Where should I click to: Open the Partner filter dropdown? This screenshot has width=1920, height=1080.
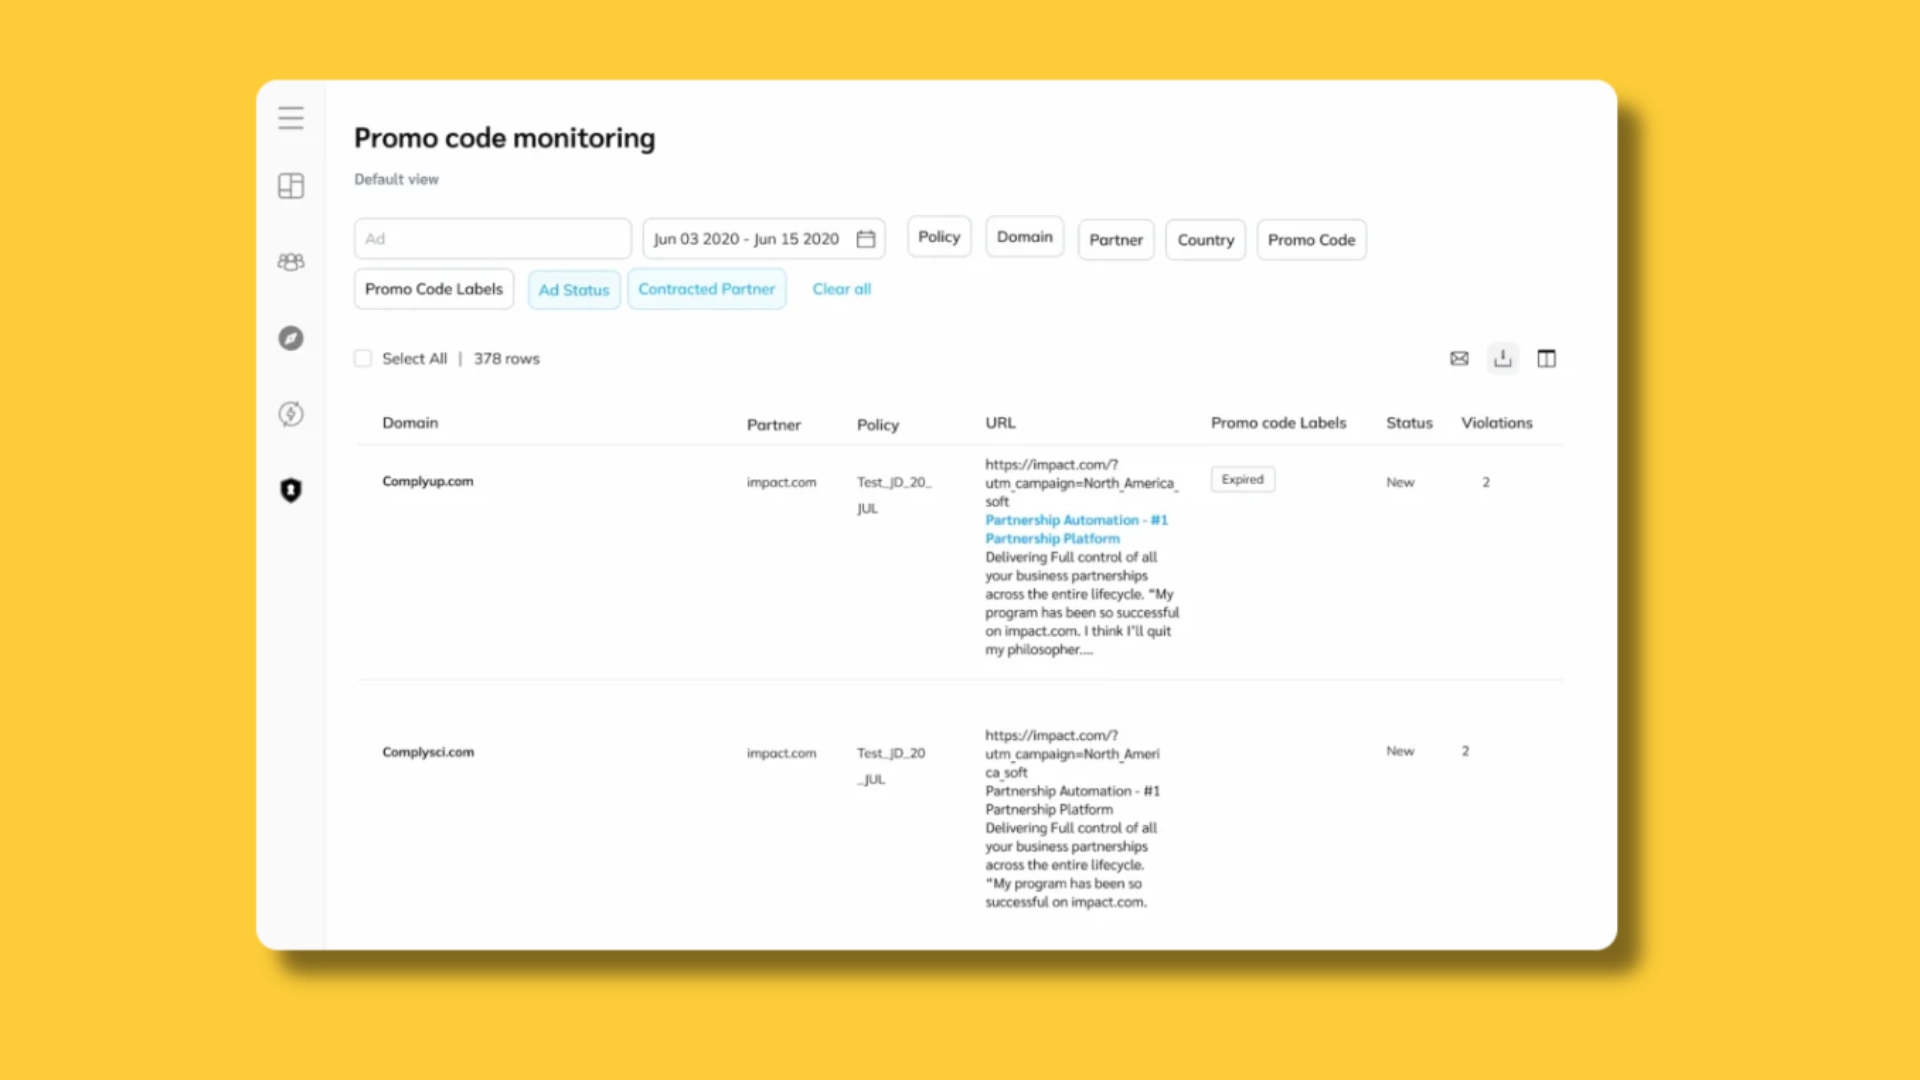[1115, 239]
